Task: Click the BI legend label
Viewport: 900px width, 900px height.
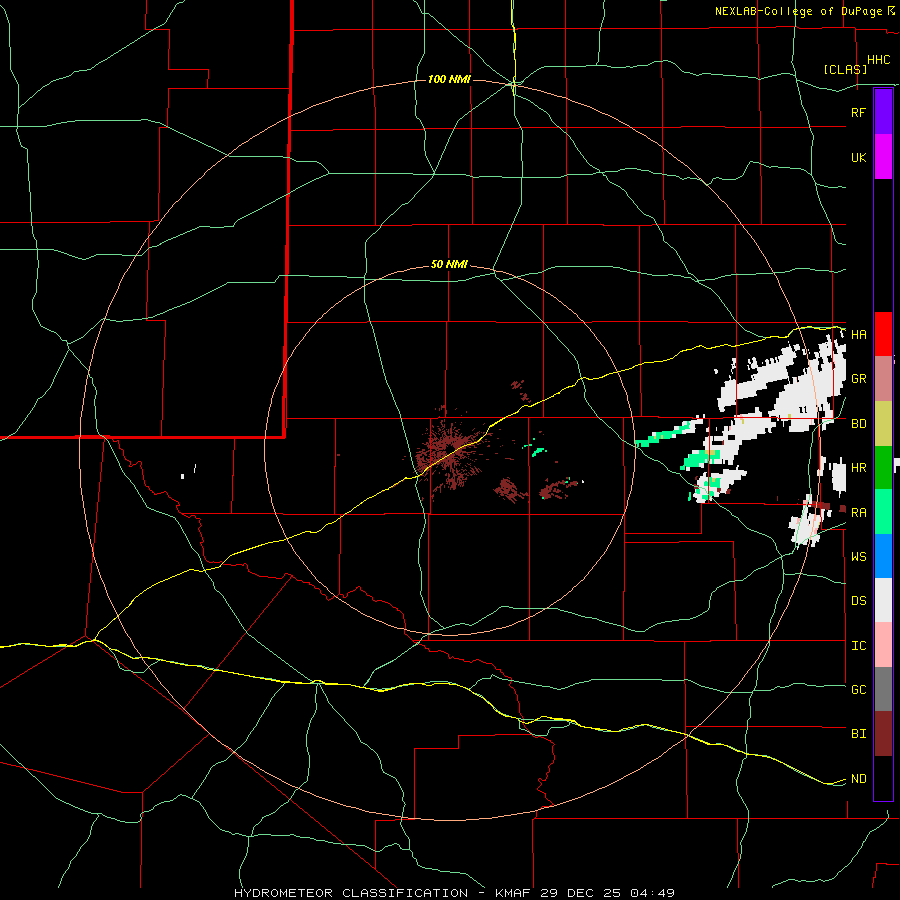Action: pos(858,734)
